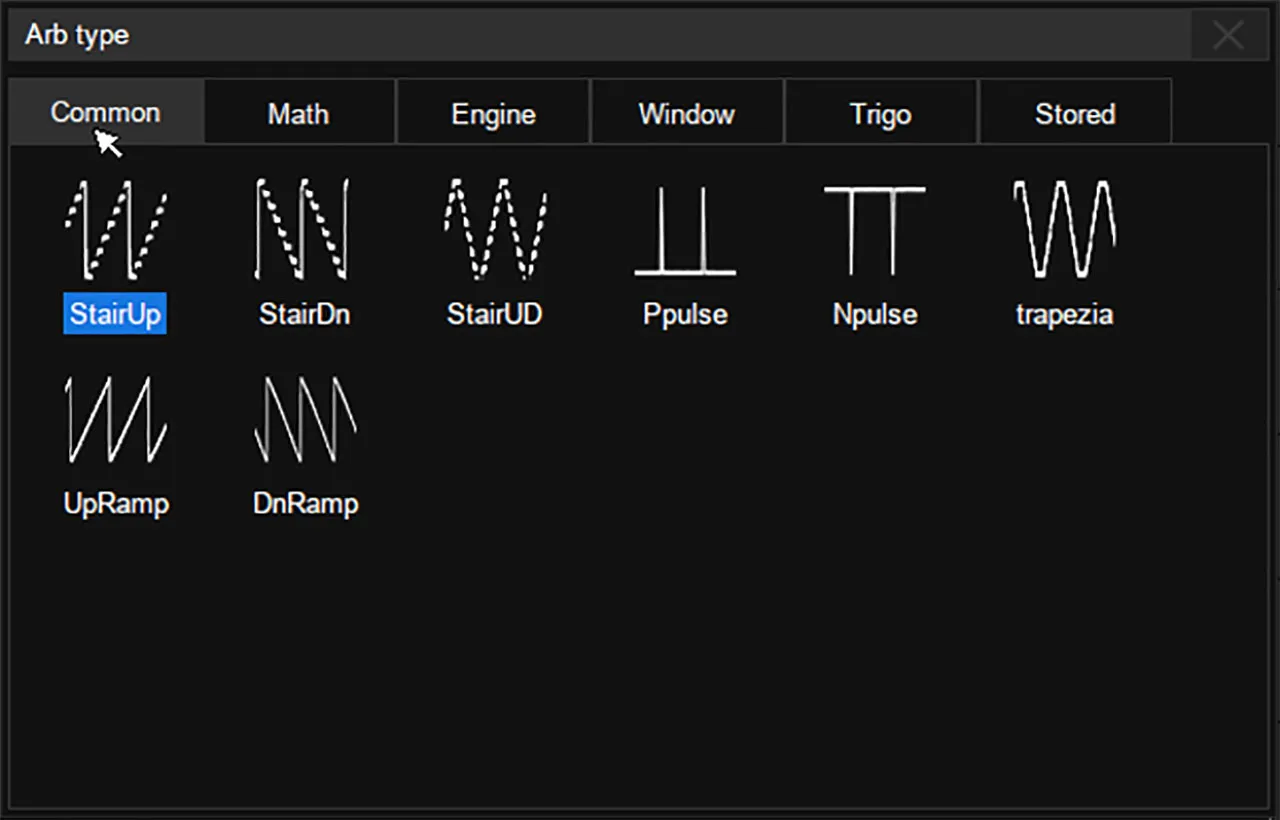Click the trapezia text label
Viewport: 1280px width, 820px height.
pos(1064,314)
